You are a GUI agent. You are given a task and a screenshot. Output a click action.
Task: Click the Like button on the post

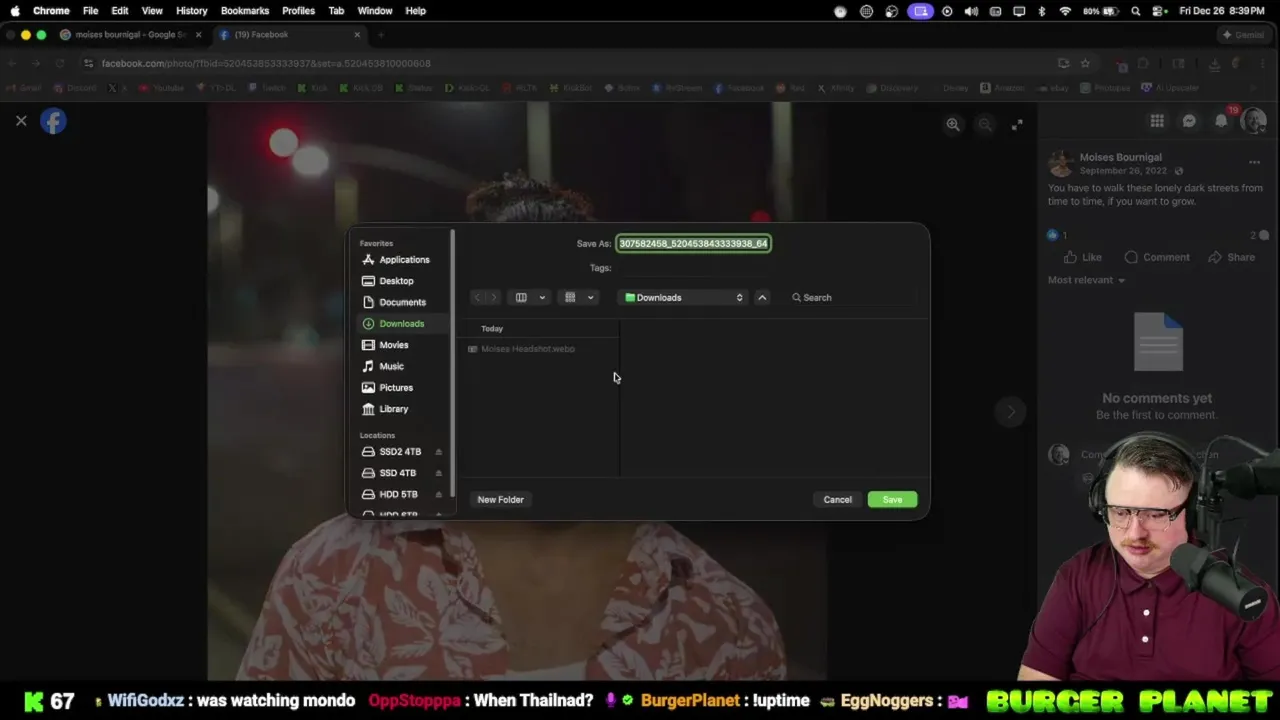click(x=1083, y=257)
